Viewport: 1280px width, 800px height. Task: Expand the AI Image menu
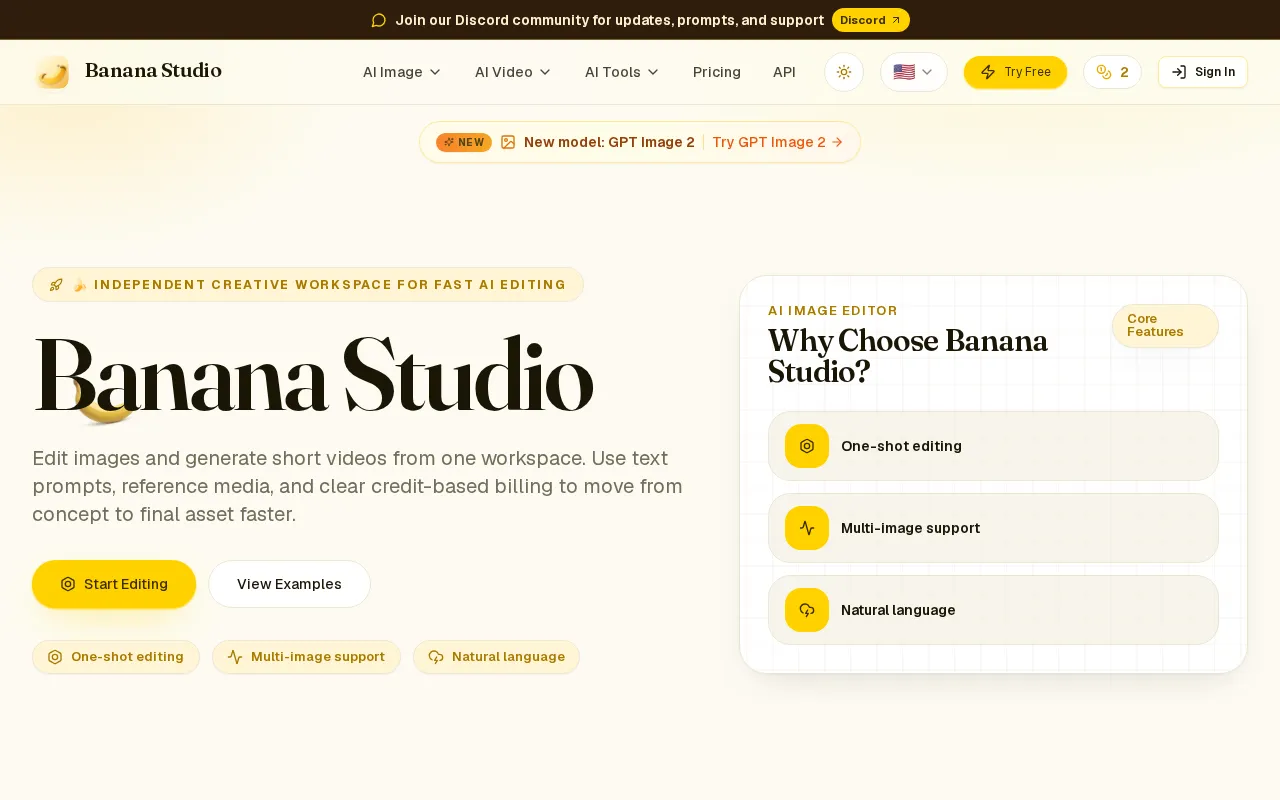click(x=402, y=72)
